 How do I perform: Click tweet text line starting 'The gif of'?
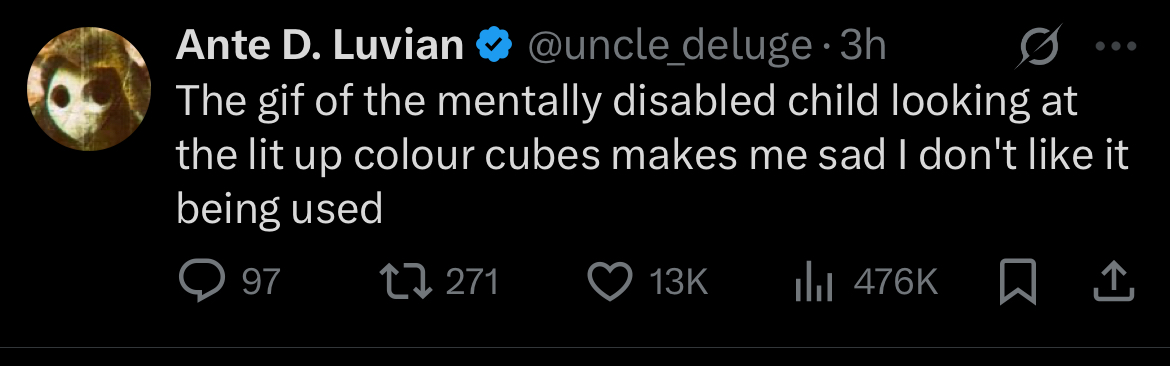627,102
